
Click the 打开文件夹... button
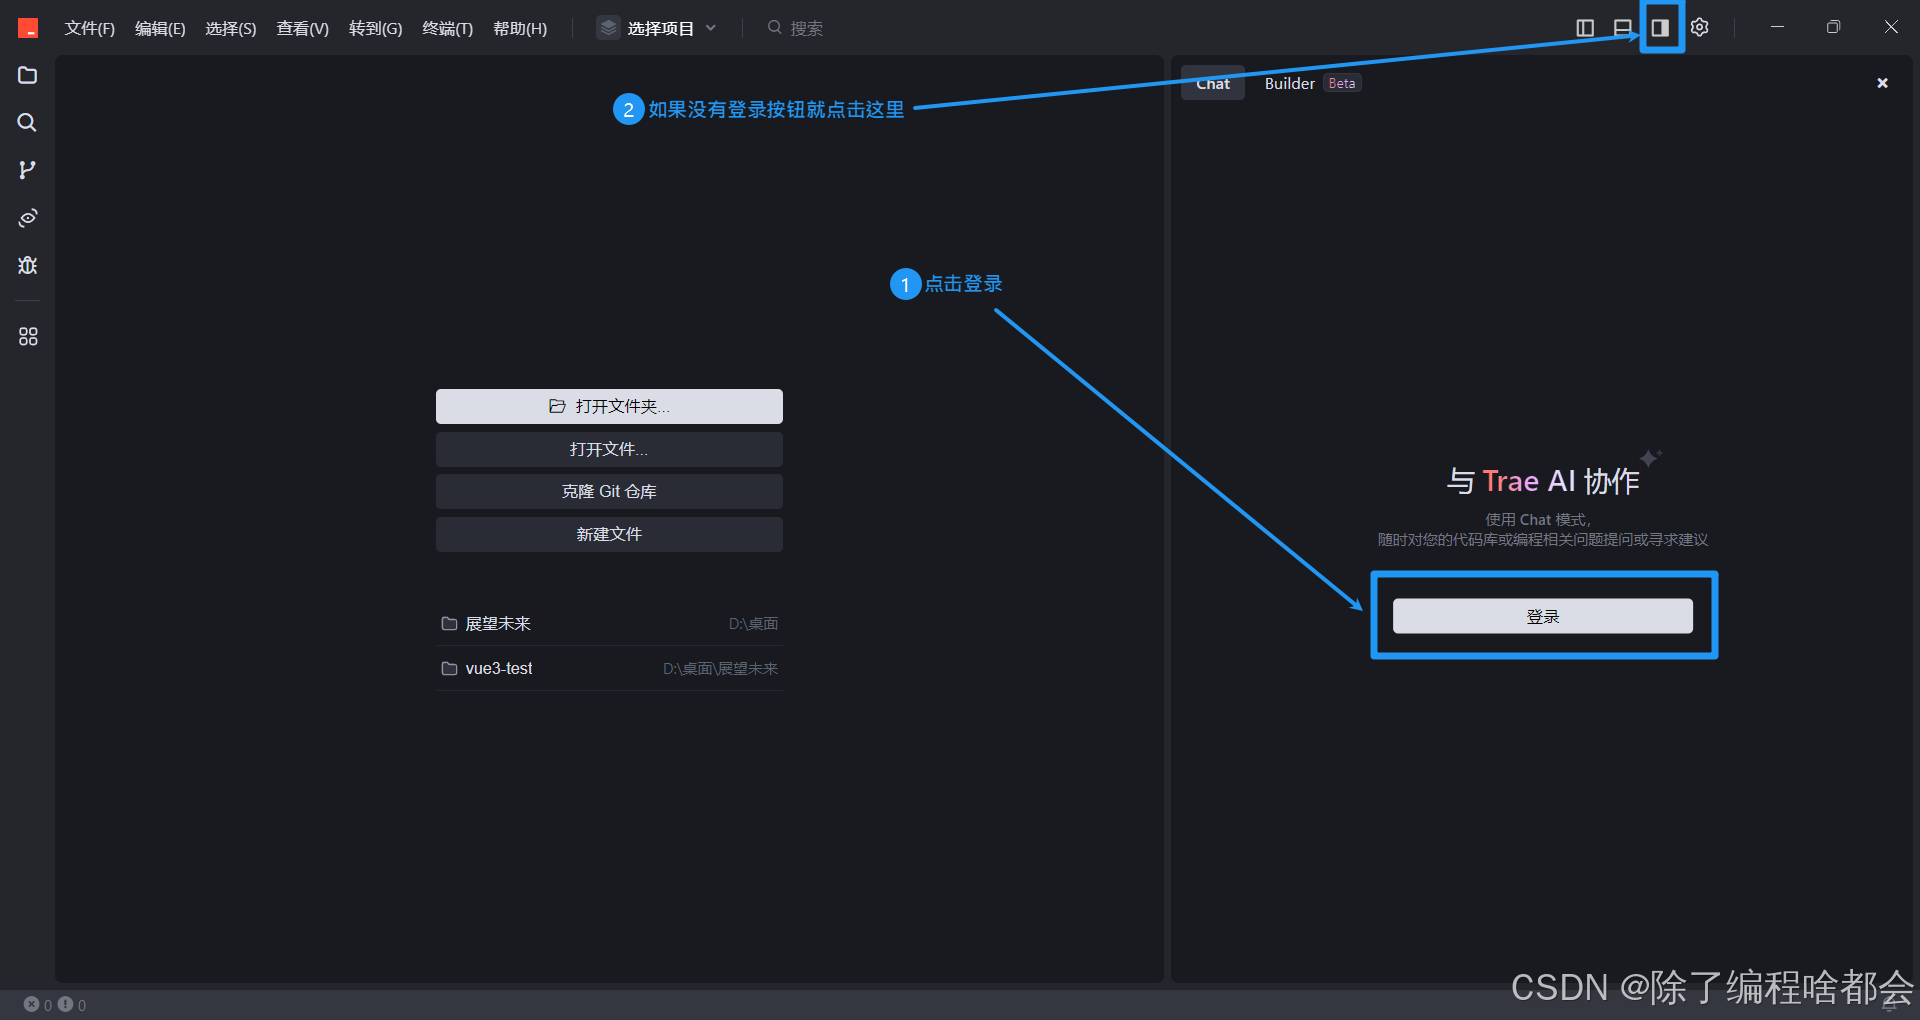[609, 406]
